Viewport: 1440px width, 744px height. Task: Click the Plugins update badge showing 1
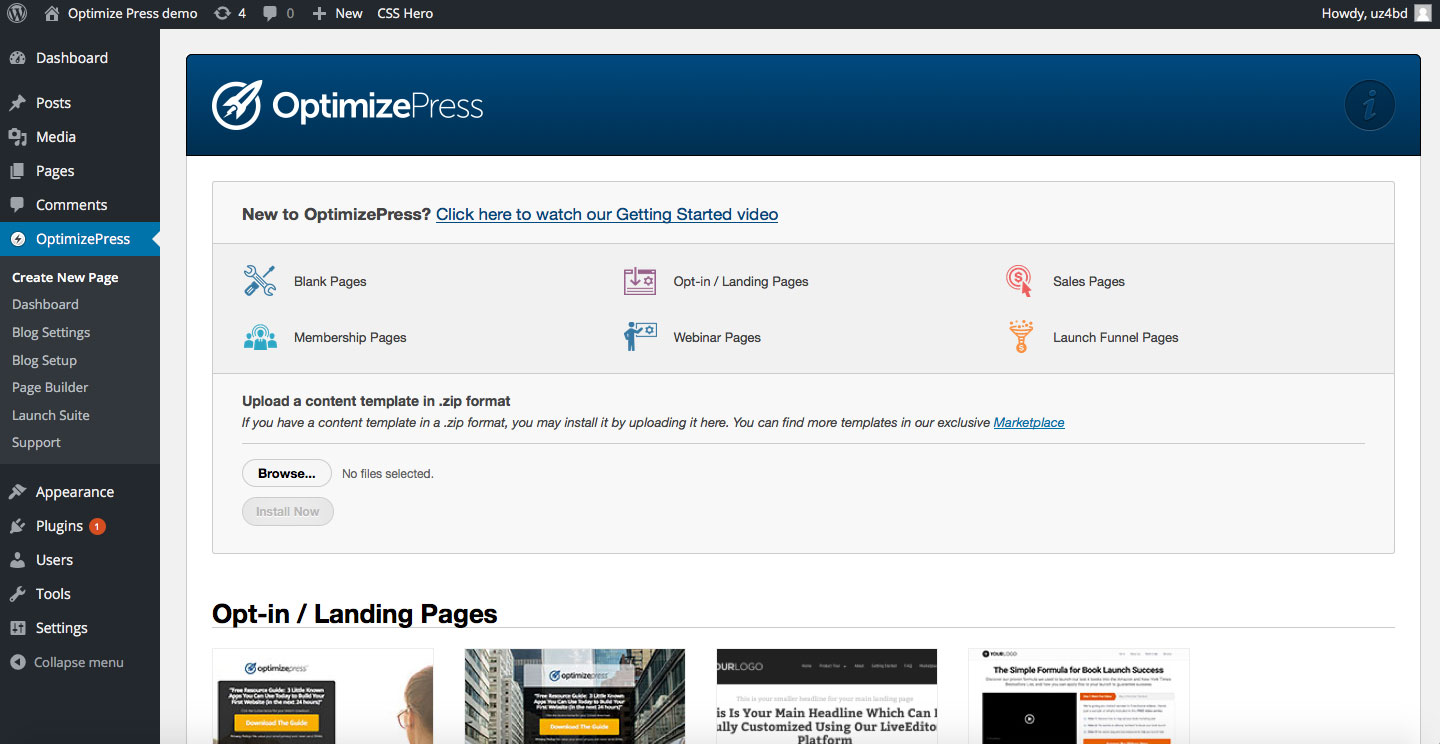tap(97, 526)
